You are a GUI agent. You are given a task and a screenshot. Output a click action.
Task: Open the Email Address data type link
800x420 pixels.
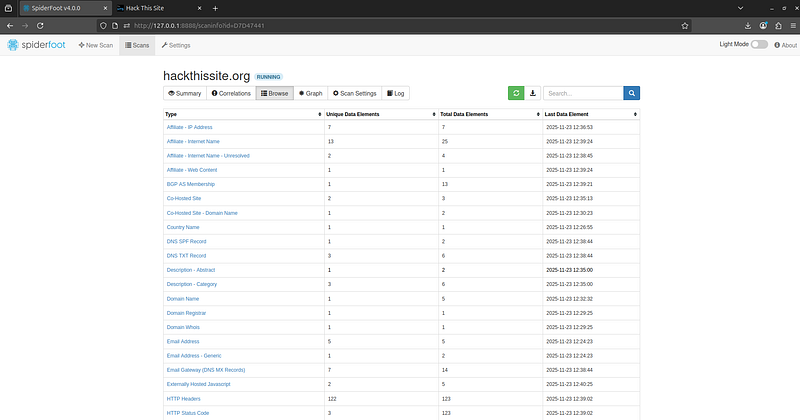click(x=183, y=341)
